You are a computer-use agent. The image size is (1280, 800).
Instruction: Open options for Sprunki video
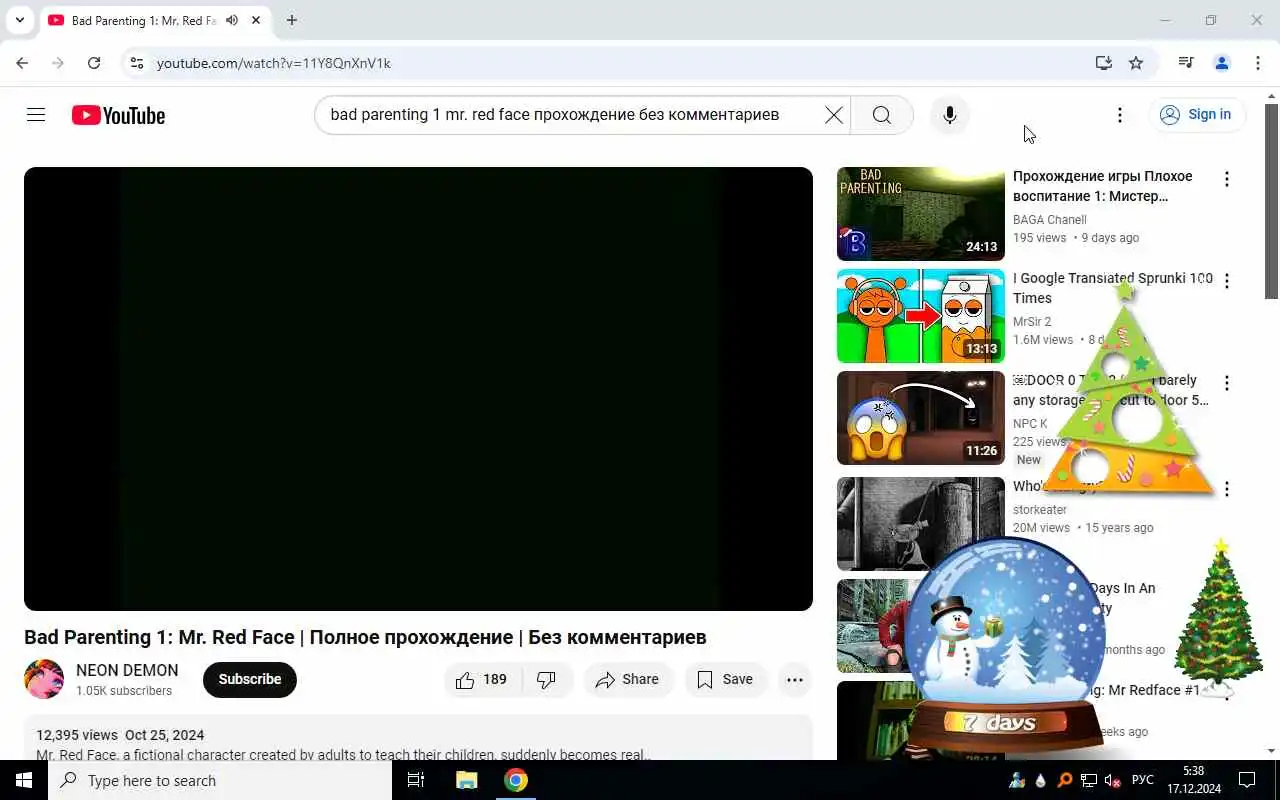1227,281
